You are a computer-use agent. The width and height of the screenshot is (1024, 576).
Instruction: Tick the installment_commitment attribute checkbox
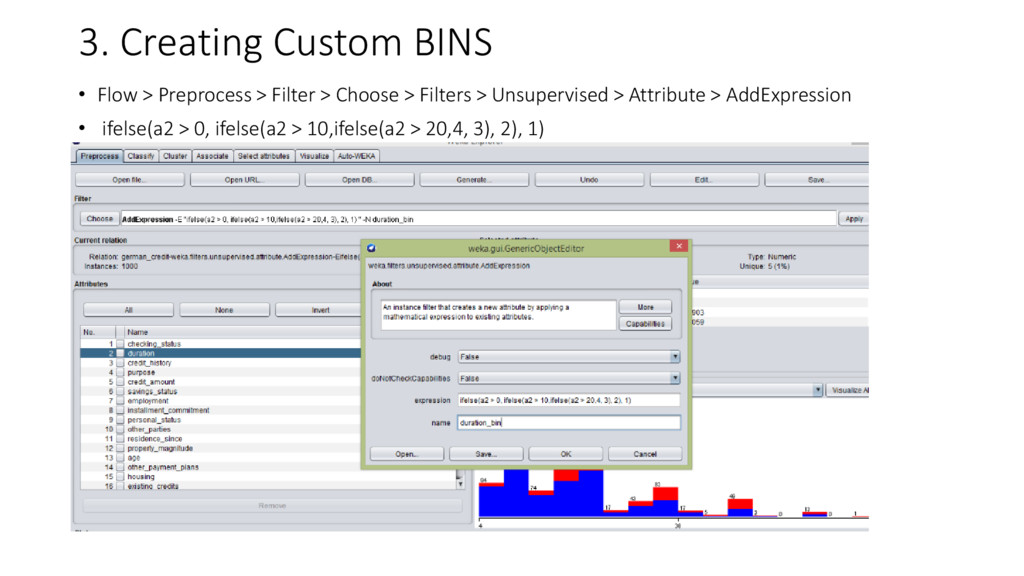tap(120, 410)
